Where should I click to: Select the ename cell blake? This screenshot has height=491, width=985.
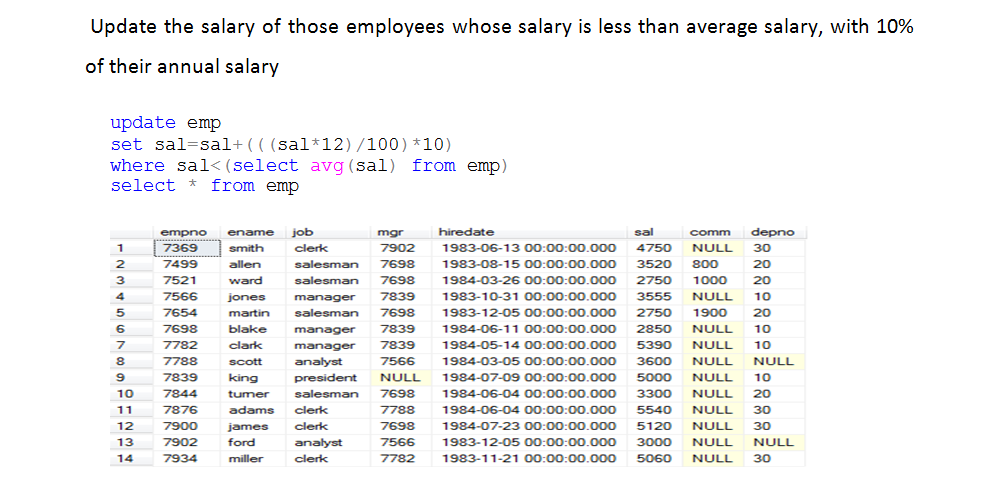pos(252,329)
